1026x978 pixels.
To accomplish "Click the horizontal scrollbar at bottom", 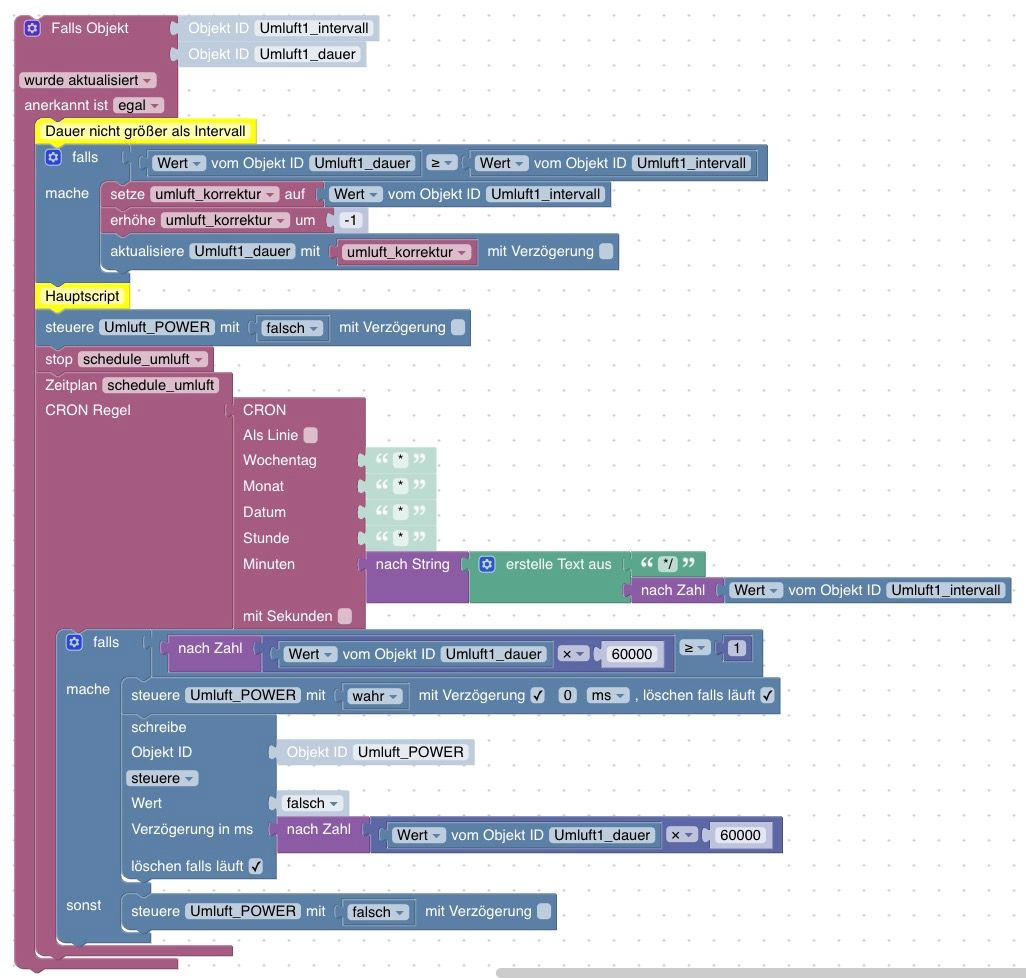I will click(x=760, y=973).
